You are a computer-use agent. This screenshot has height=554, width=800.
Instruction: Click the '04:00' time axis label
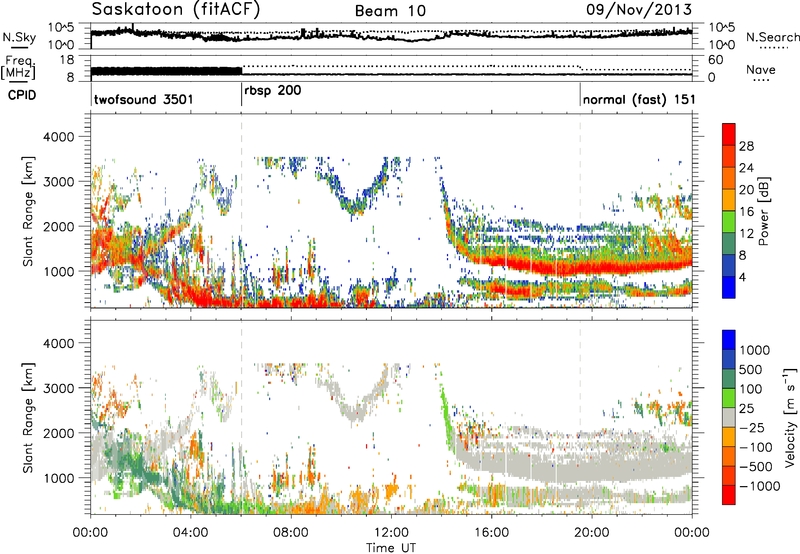190,533
